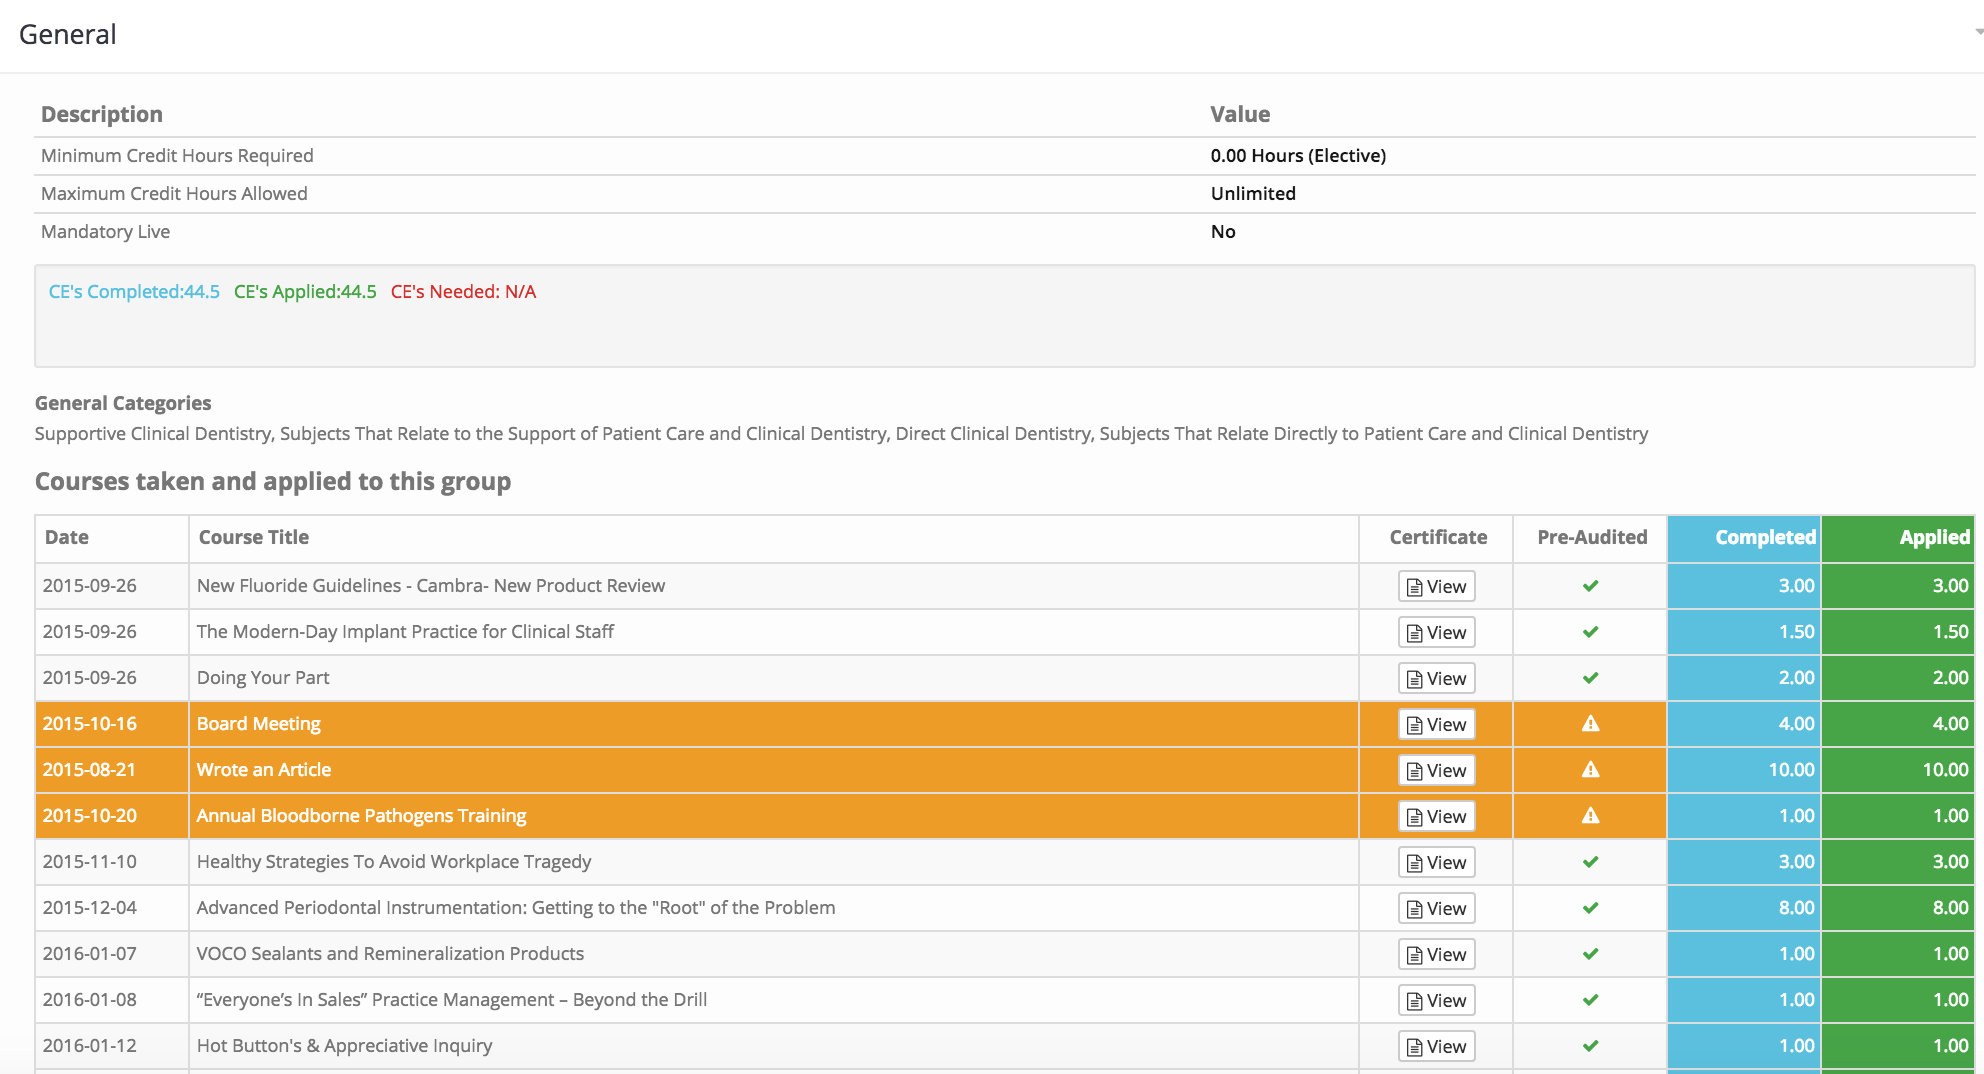Click the General section heading
1984x1074 pixels.
point(68,35)
